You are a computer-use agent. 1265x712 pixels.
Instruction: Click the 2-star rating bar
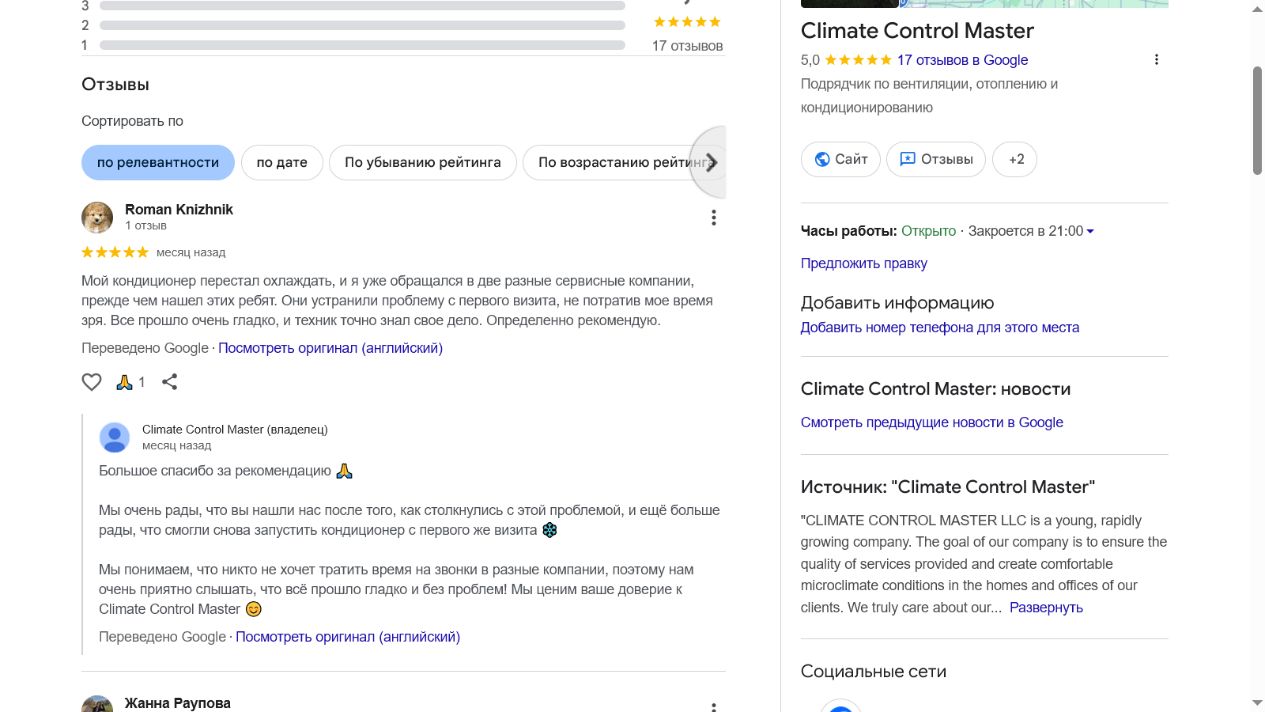point(362,25)
